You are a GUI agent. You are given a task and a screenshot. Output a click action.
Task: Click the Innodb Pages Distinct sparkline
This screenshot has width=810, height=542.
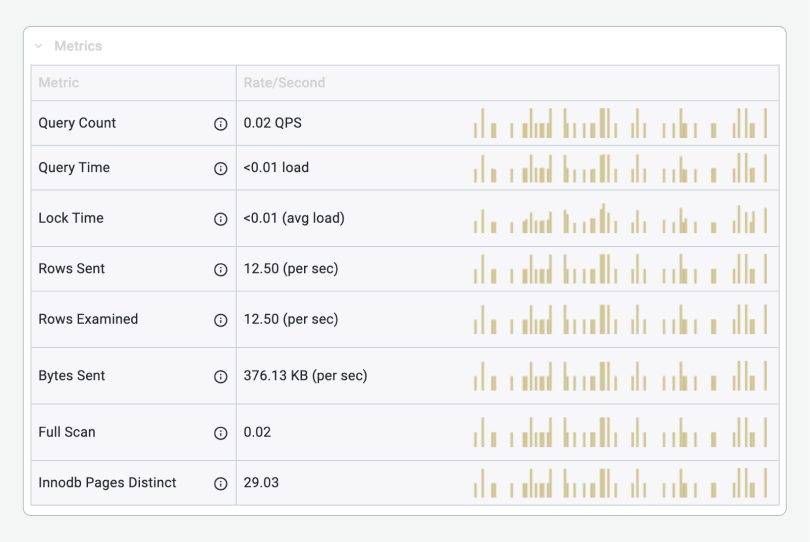pyautogui.click(x=620, y=483)
